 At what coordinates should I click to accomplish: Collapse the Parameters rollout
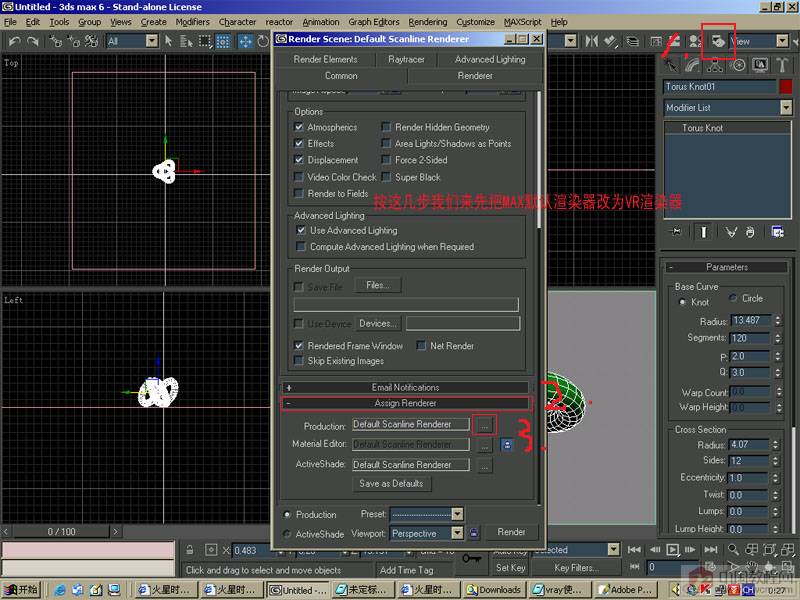pyautogui.click(x=727, y=267)
